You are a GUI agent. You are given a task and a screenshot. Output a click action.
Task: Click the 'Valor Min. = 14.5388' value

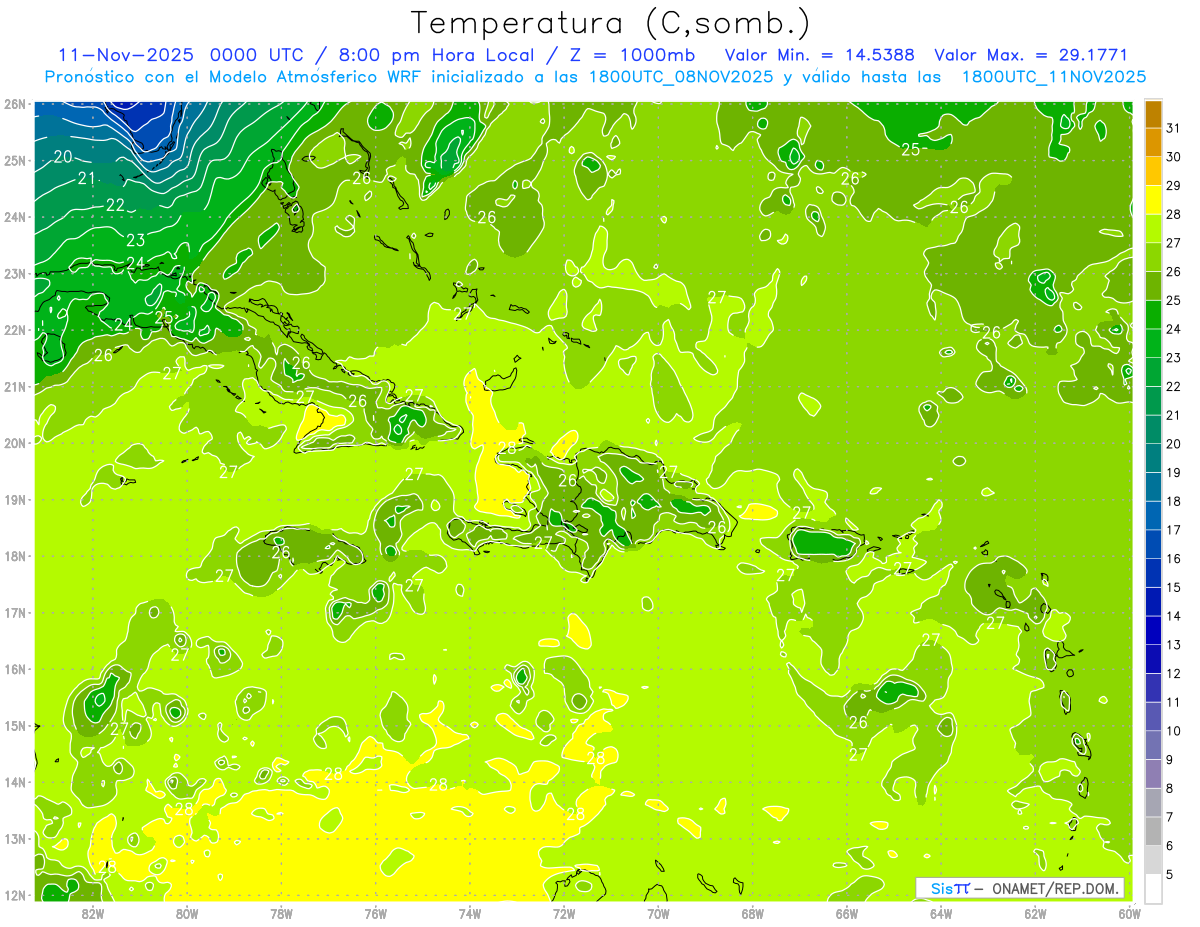tap(820, 55)
